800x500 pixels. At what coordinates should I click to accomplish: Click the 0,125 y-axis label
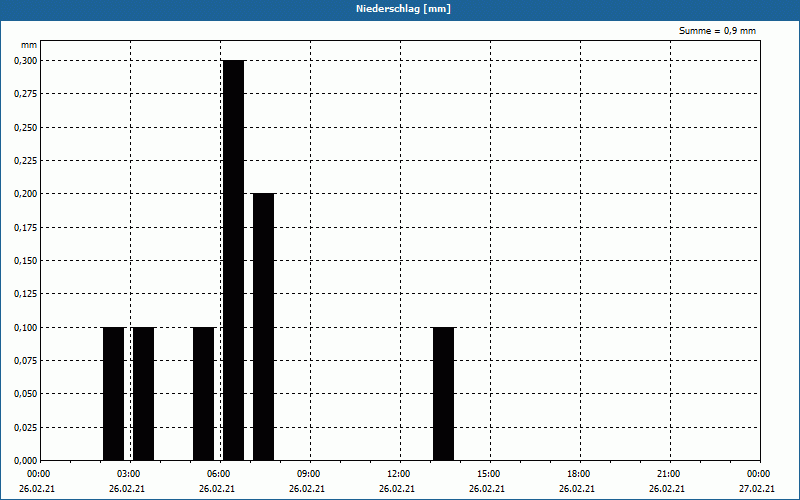point(26,294)
